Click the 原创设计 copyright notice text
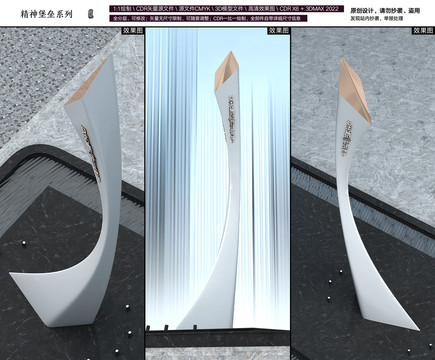This screenshot has width=435, height=360. pyautogui.click(x=385, y=11)
